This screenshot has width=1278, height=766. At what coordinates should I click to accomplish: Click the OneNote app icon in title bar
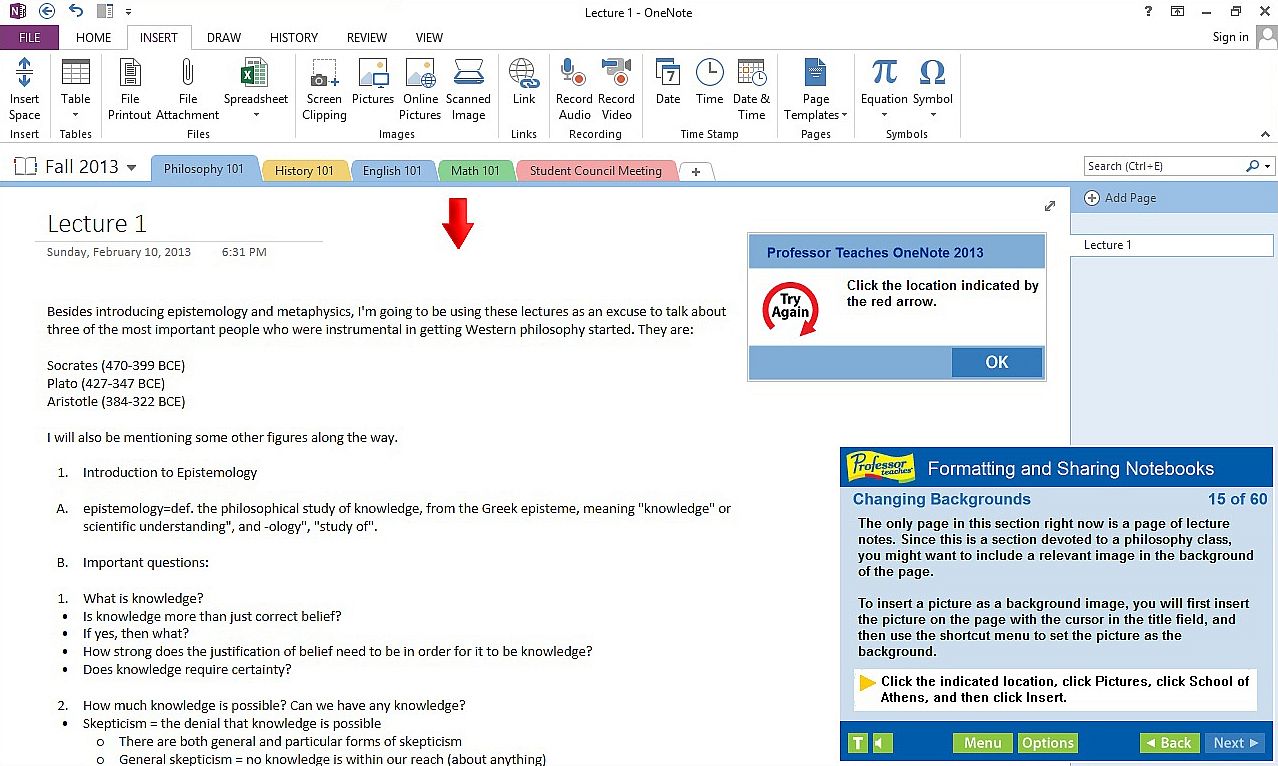tap(16, 12)
